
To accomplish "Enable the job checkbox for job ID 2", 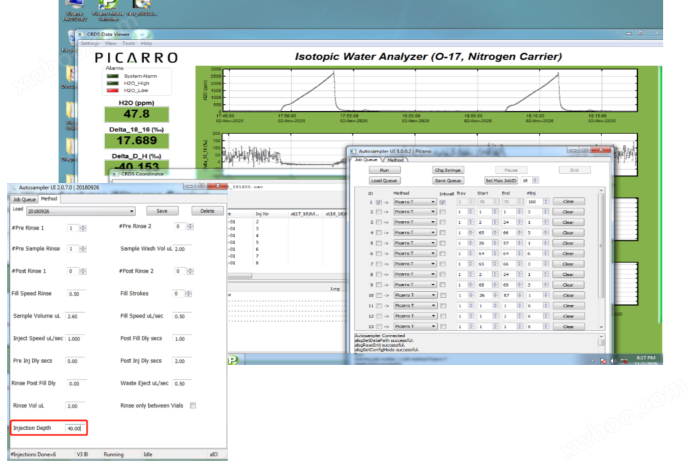I will pyautogui.click(x=378, y=212).
